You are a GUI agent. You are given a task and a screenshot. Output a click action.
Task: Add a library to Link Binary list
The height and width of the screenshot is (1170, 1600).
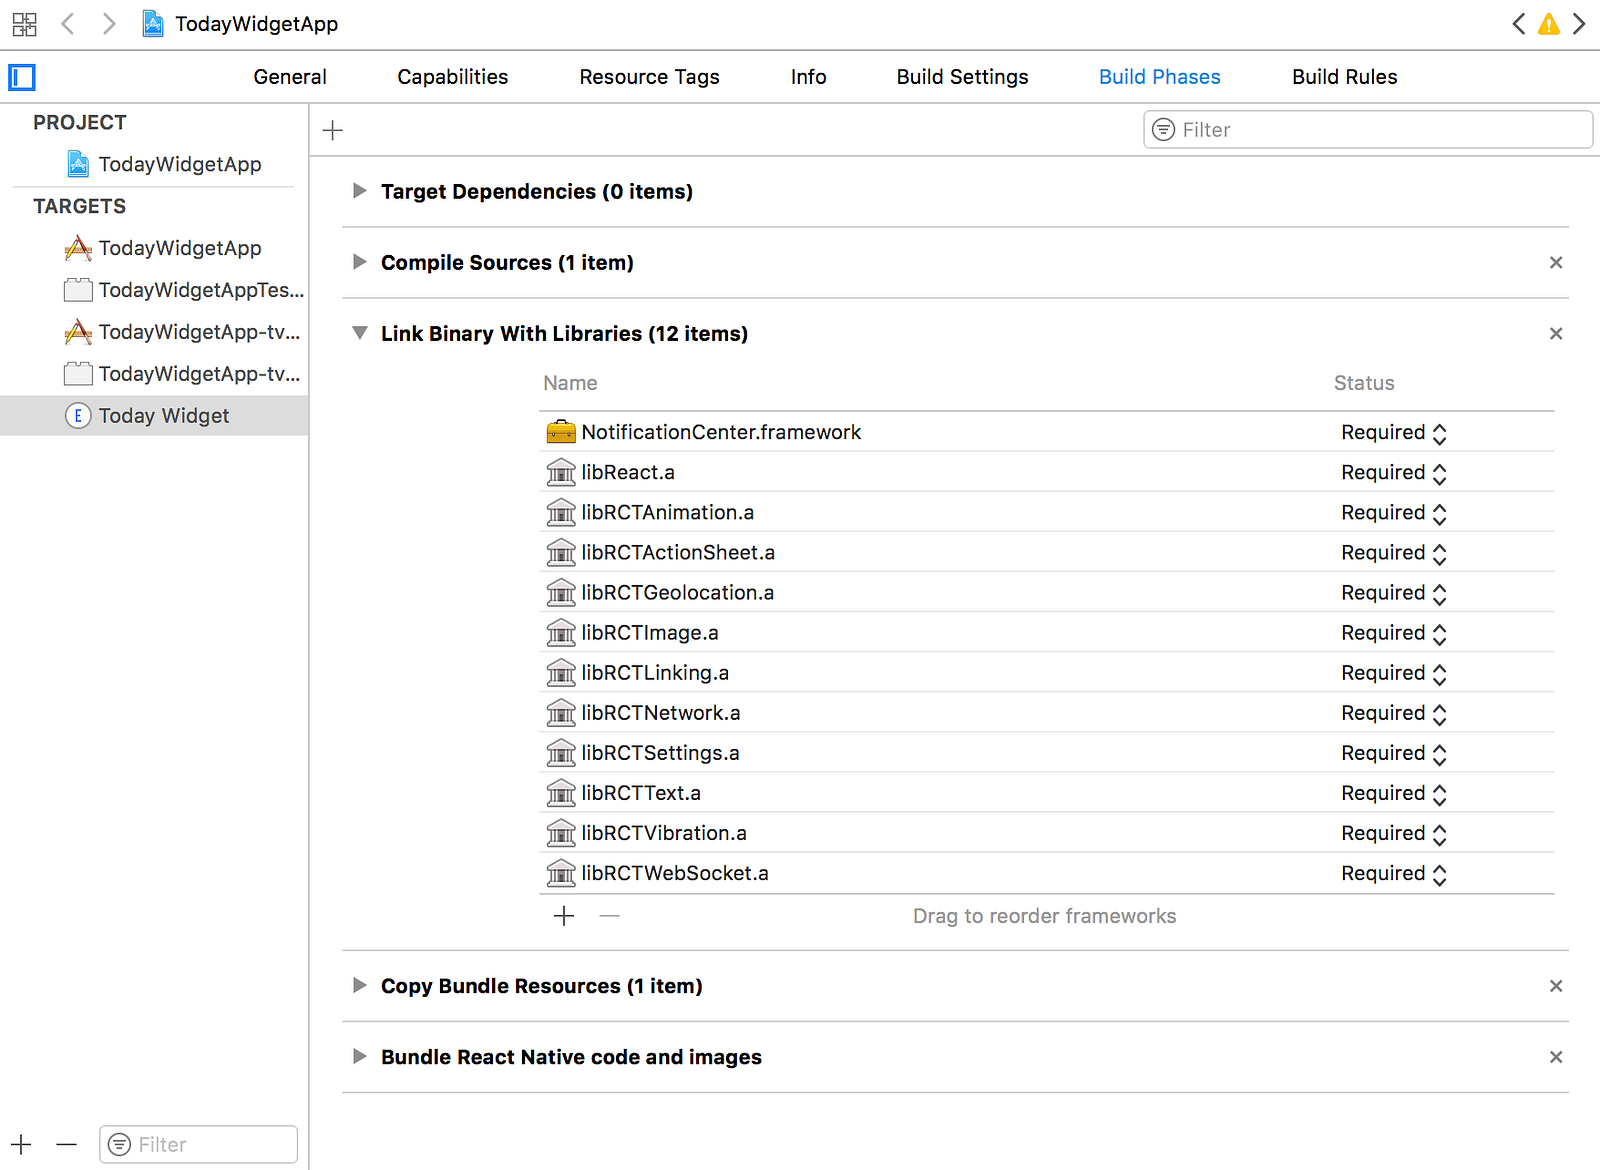coord(564,916)
